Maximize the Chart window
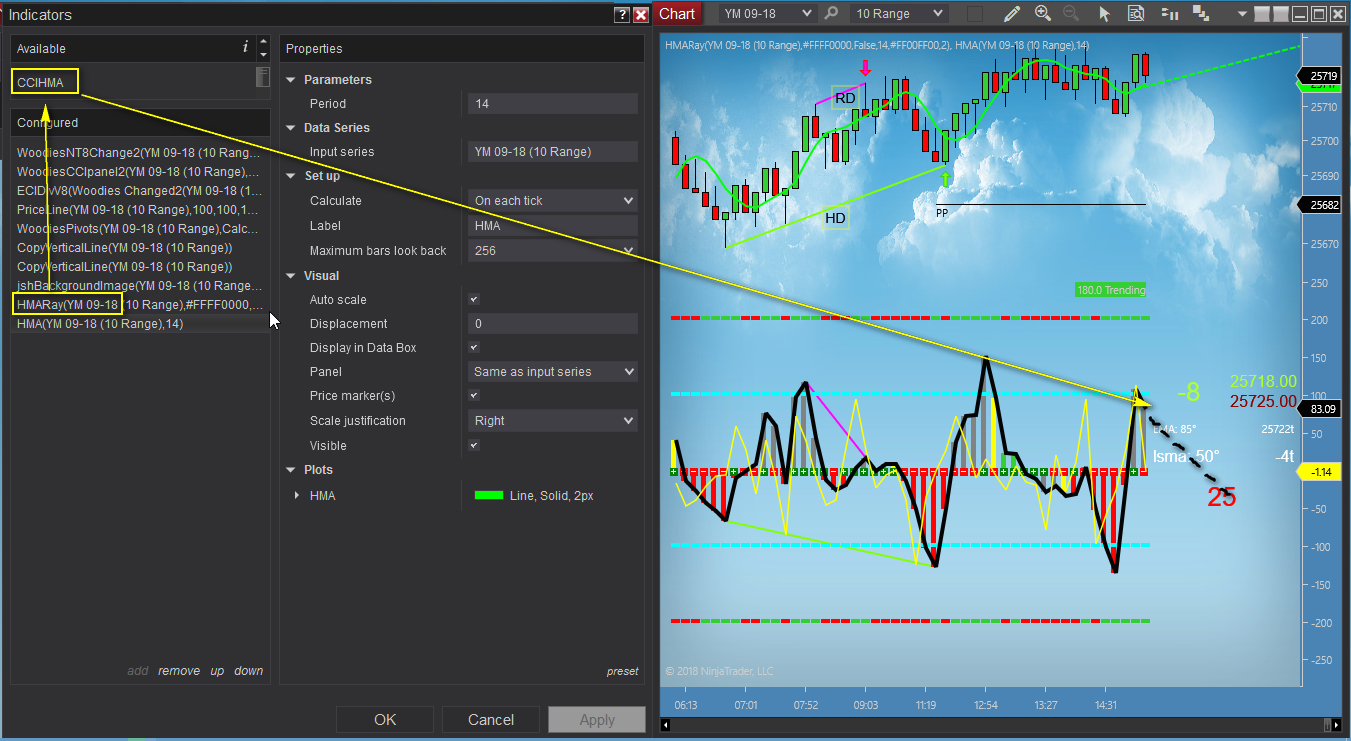This screenshot has height=741, width=1351. 1319,14
